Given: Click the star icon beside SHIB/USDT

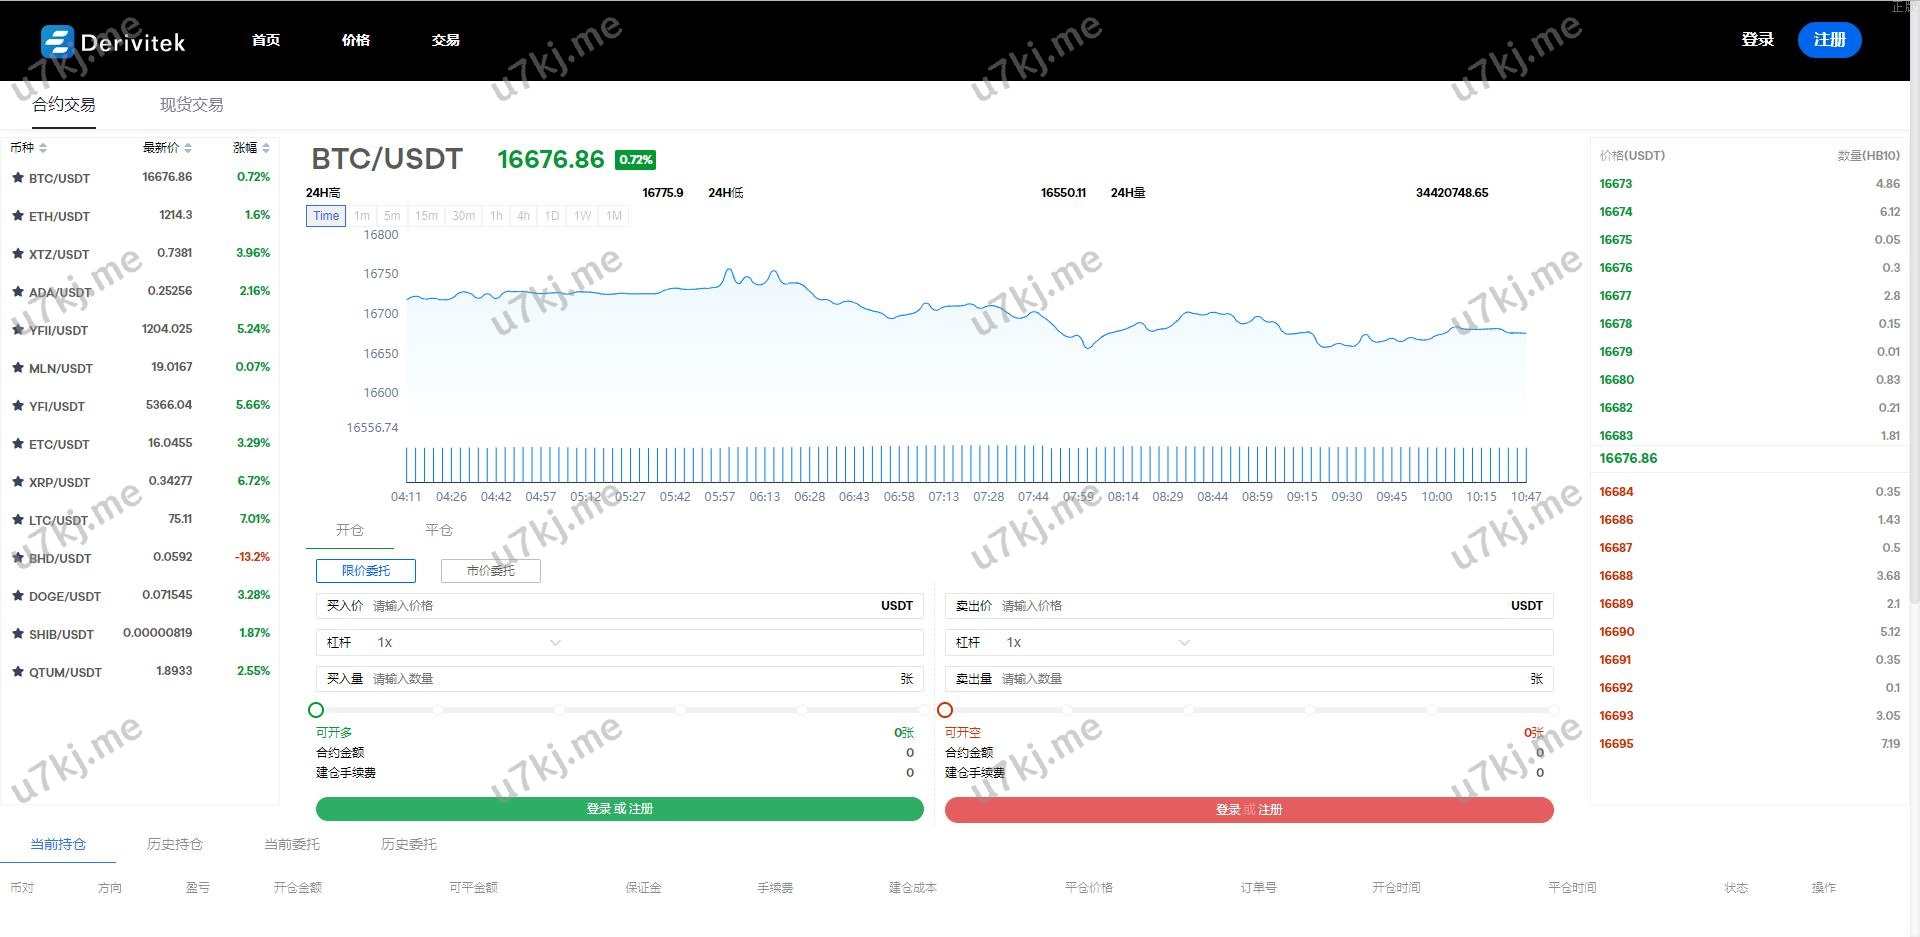Looking at the screenshot, I should [x=17, y=634].
